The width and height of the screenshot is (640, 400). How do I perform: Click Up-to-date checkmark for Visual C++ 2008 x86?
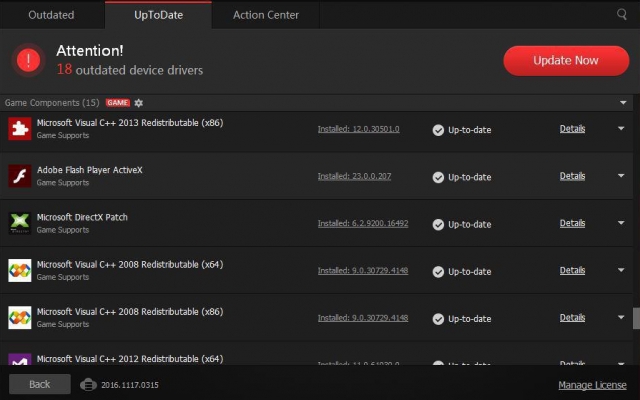click(438, 319)
